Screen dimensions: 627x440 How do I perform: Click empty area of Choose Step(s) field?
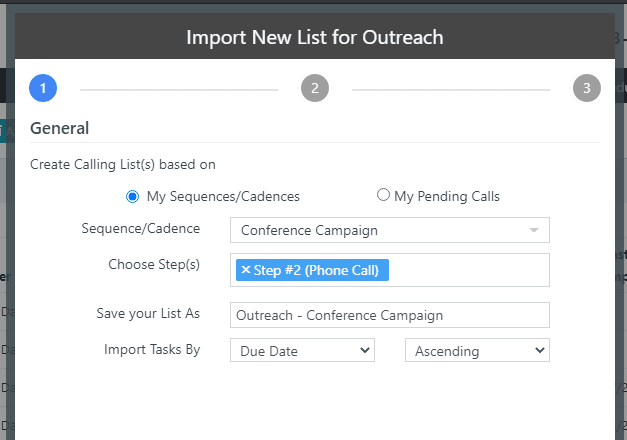click(x=470, y=270)
